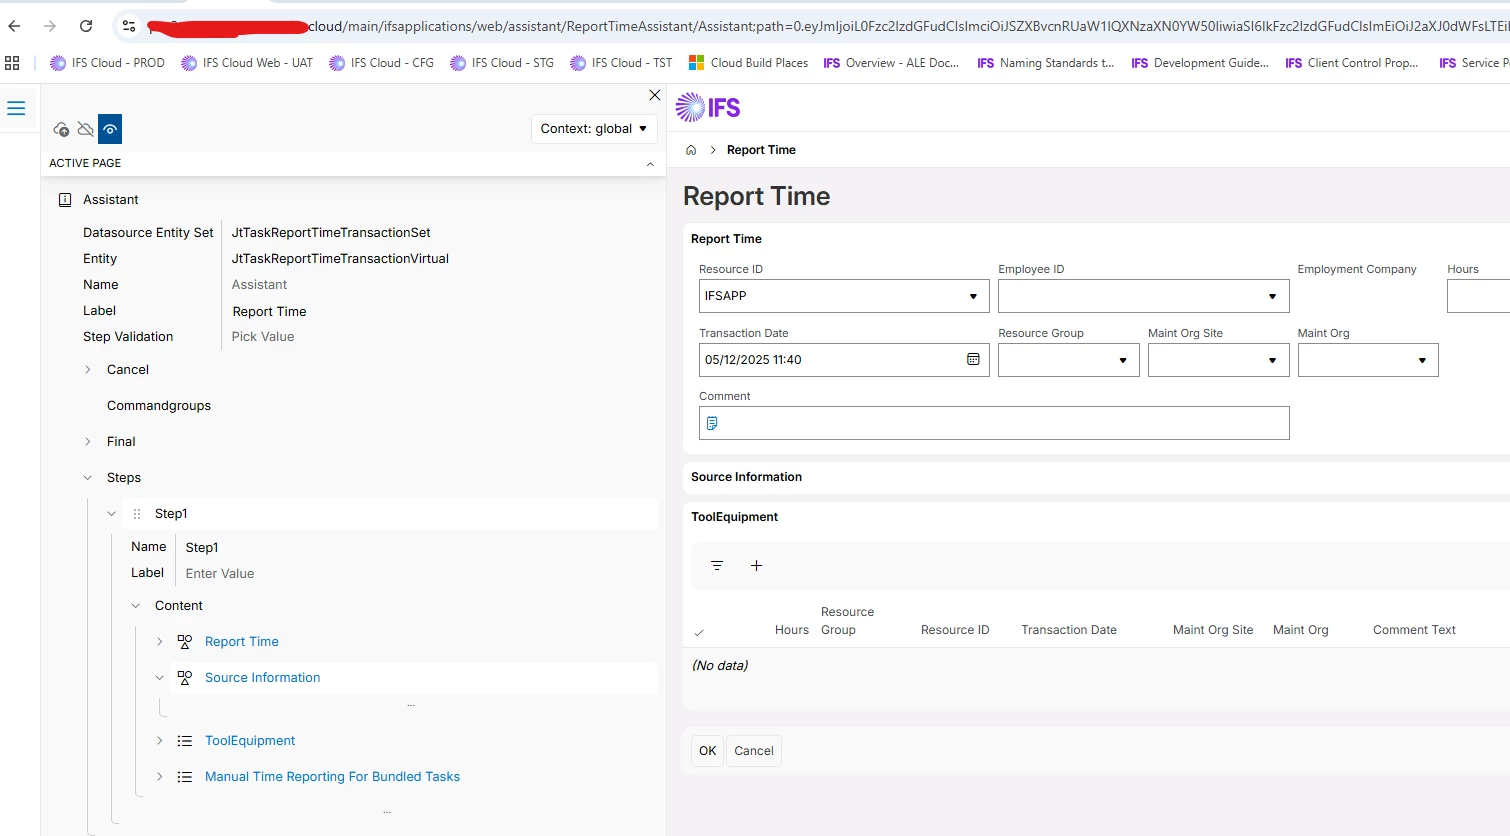Viewport: 1510px width, 836px height.
Task: Open the Transaction Date calendar picker
Action: click(973, 360)
